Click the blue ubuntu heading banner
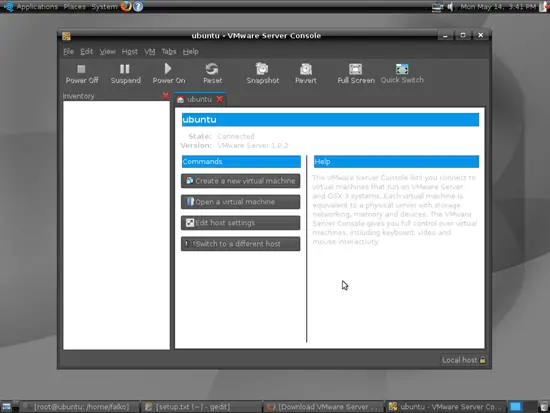This screenshot has width=550, height=413. 330,120
